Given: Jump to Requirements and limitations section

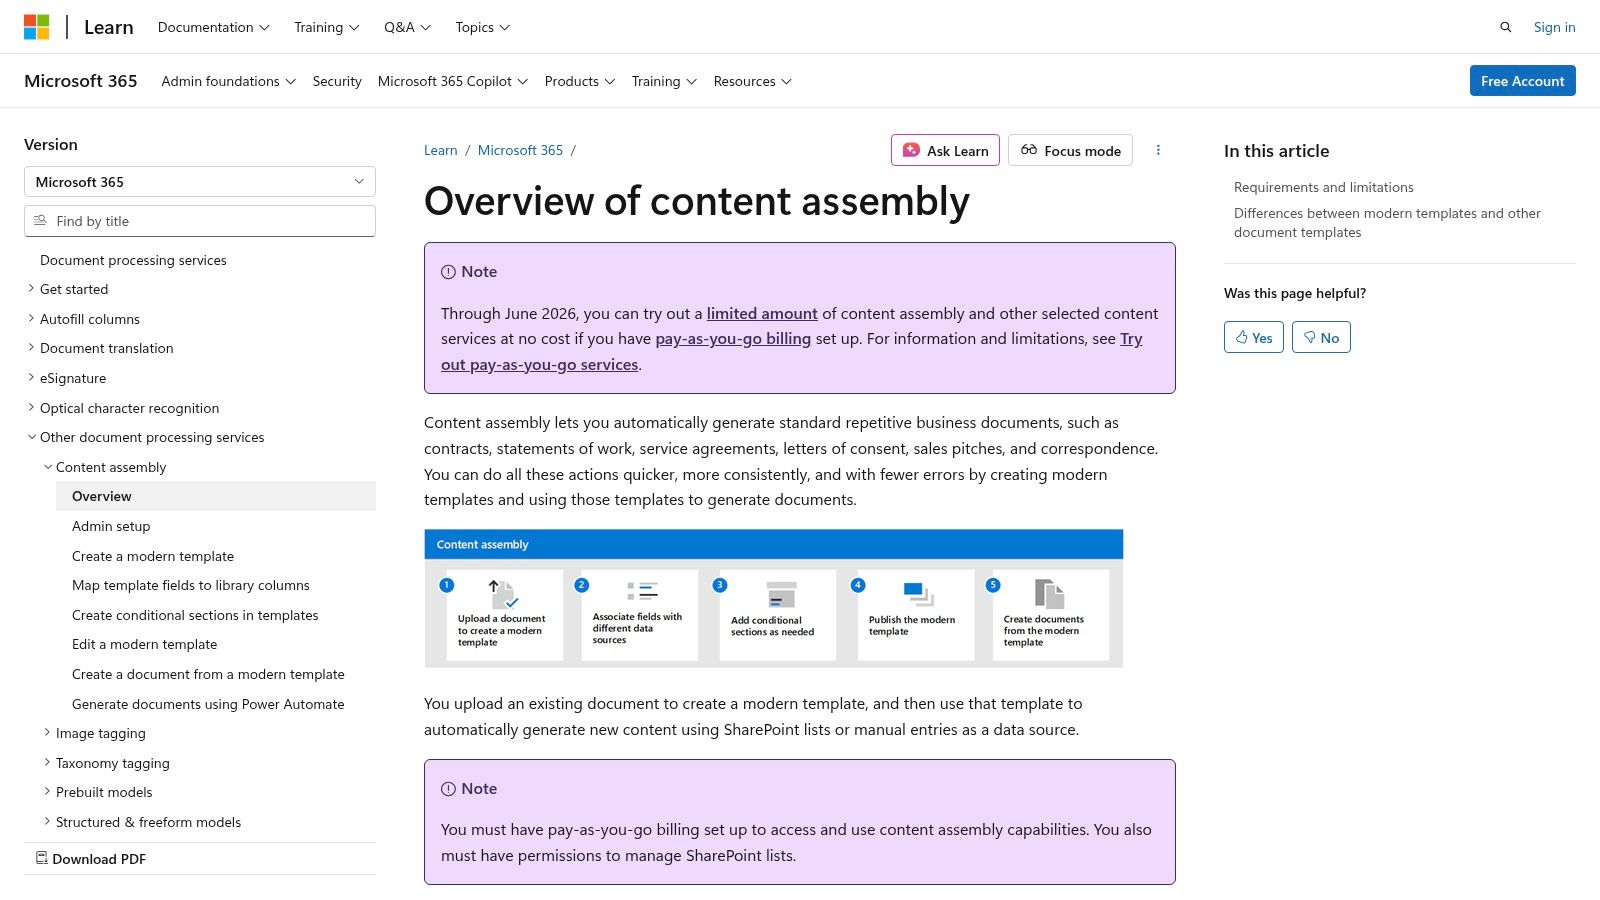Looking at the screenshot, I should [x=1323, y=187].
